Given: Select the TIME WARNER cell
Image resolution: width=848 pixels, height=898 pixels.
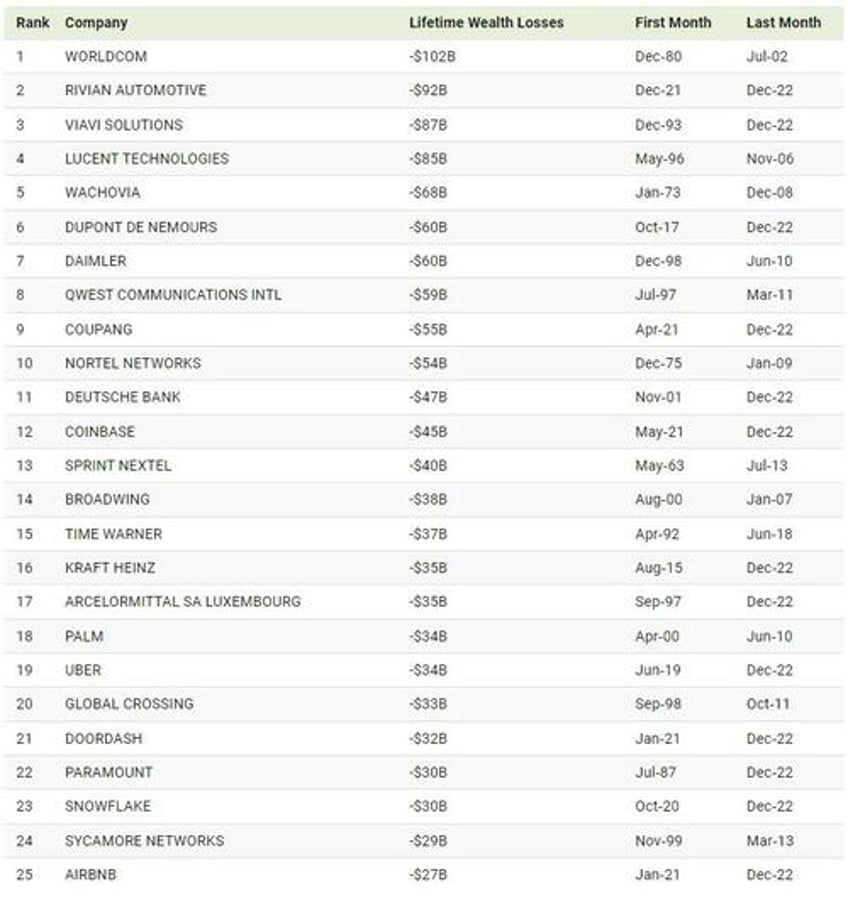Looking at the screenshot, I should tap(113, 534).
